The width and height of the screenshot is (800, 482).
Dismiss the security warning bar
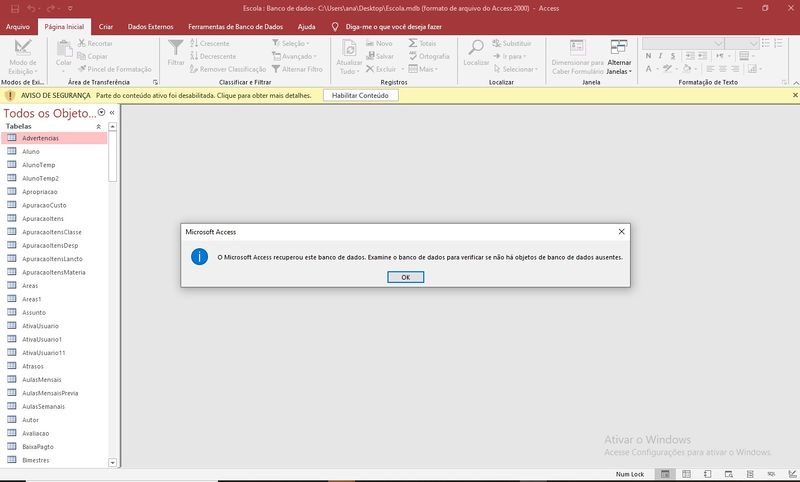point(795,95)
